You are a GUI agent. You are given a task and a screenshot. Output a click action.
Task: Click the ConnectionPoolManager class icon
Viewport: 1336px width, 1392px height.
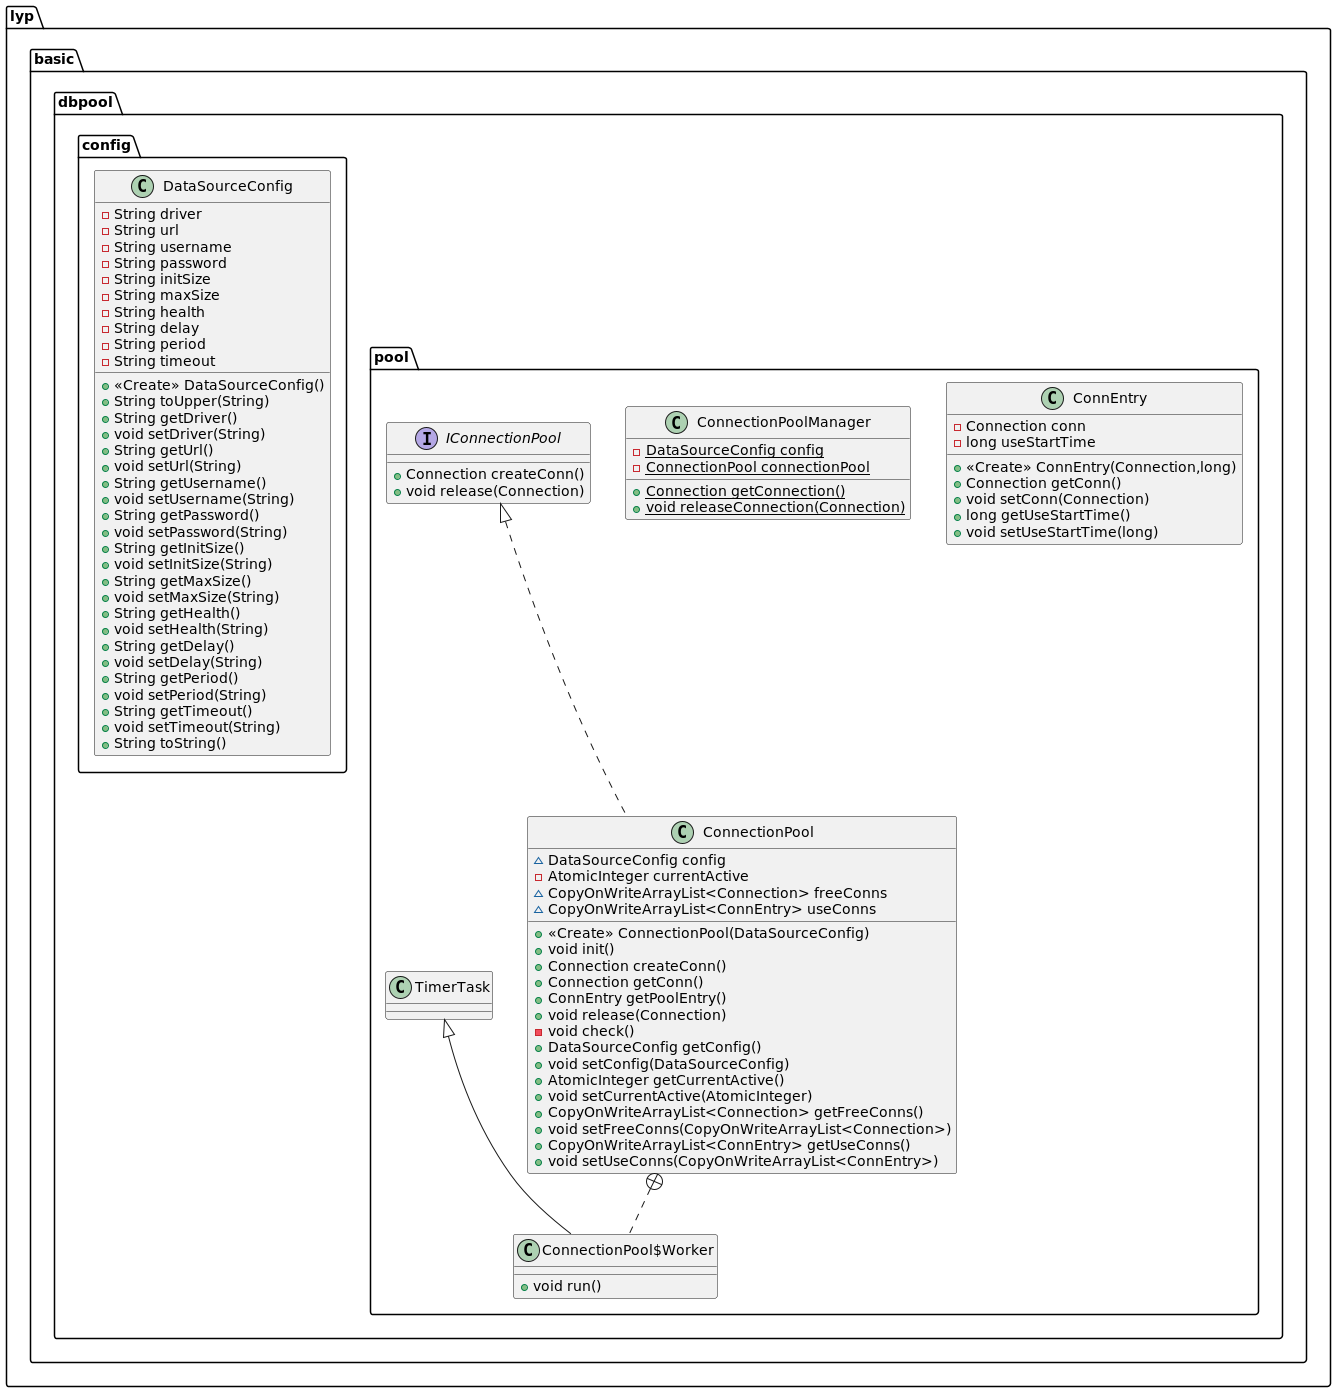tap(676, 422)
